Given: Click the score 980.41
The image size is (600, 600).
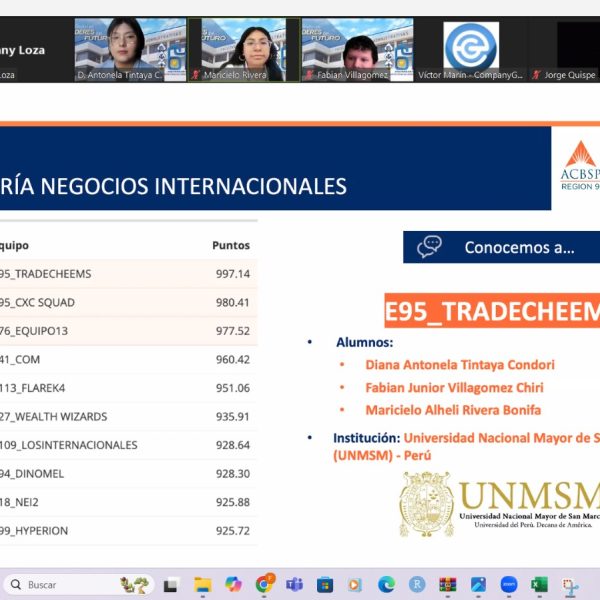Looking at the screenshot, I should [233, 303].
